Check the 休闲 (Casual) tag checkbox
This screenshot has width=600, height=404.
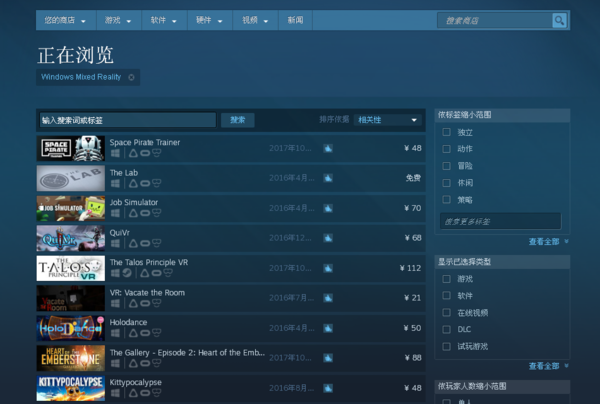(446, 182)
